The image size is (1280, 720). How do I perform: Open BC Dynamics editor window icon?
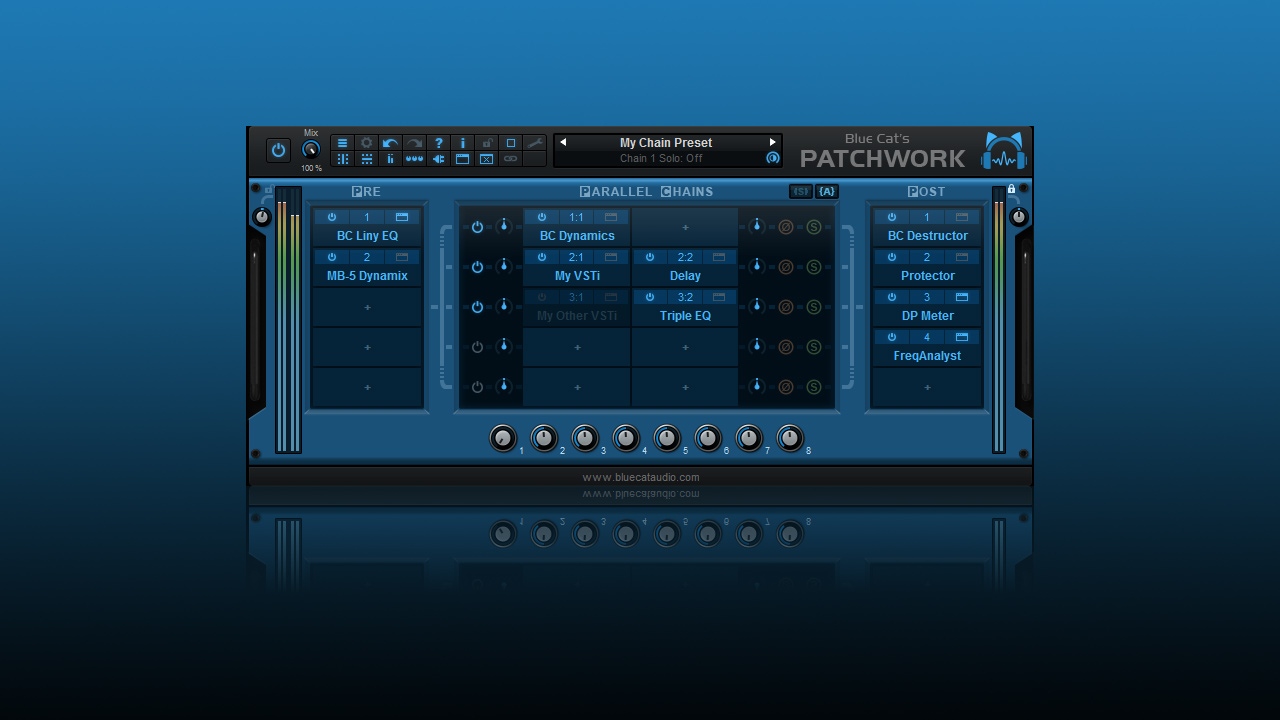(x=611, y=217)
